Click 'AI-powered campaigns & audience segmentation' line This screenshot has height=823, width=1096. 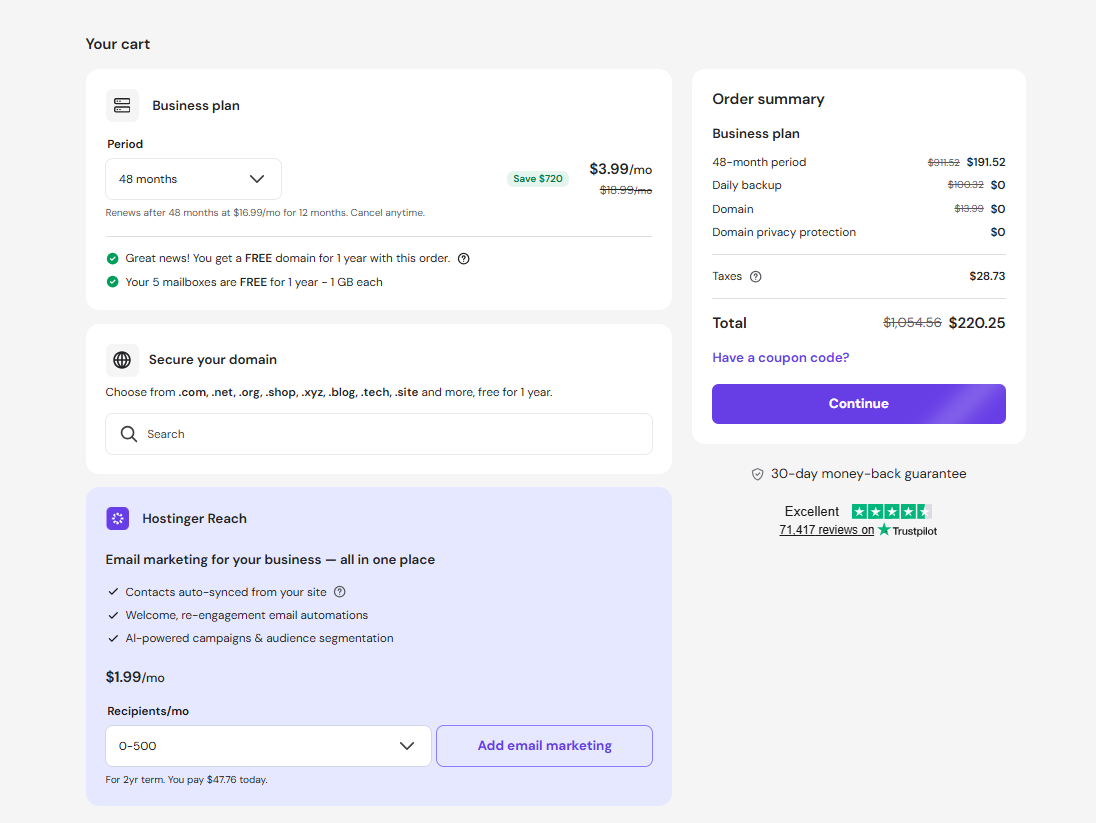(x=259, y=638)
